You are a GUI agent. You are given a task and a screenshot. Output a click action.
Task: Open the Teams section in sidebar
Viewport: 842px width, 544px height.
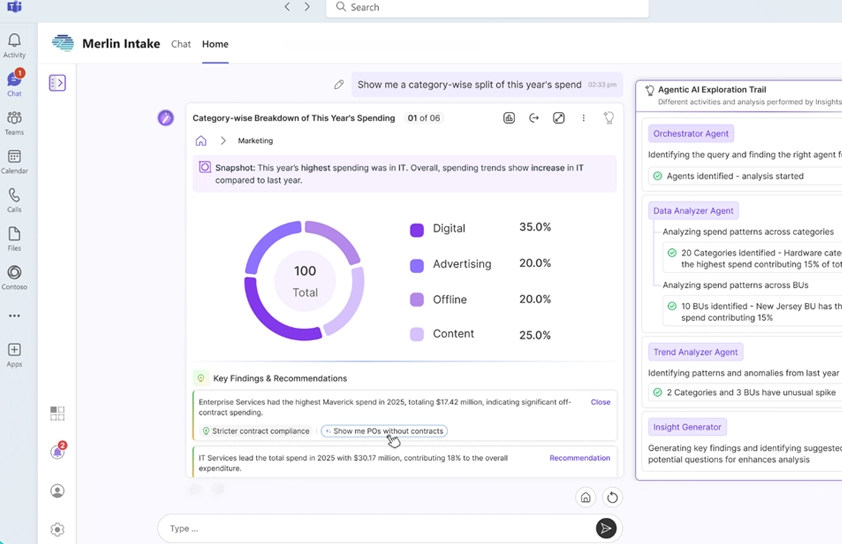click(14, 123)
